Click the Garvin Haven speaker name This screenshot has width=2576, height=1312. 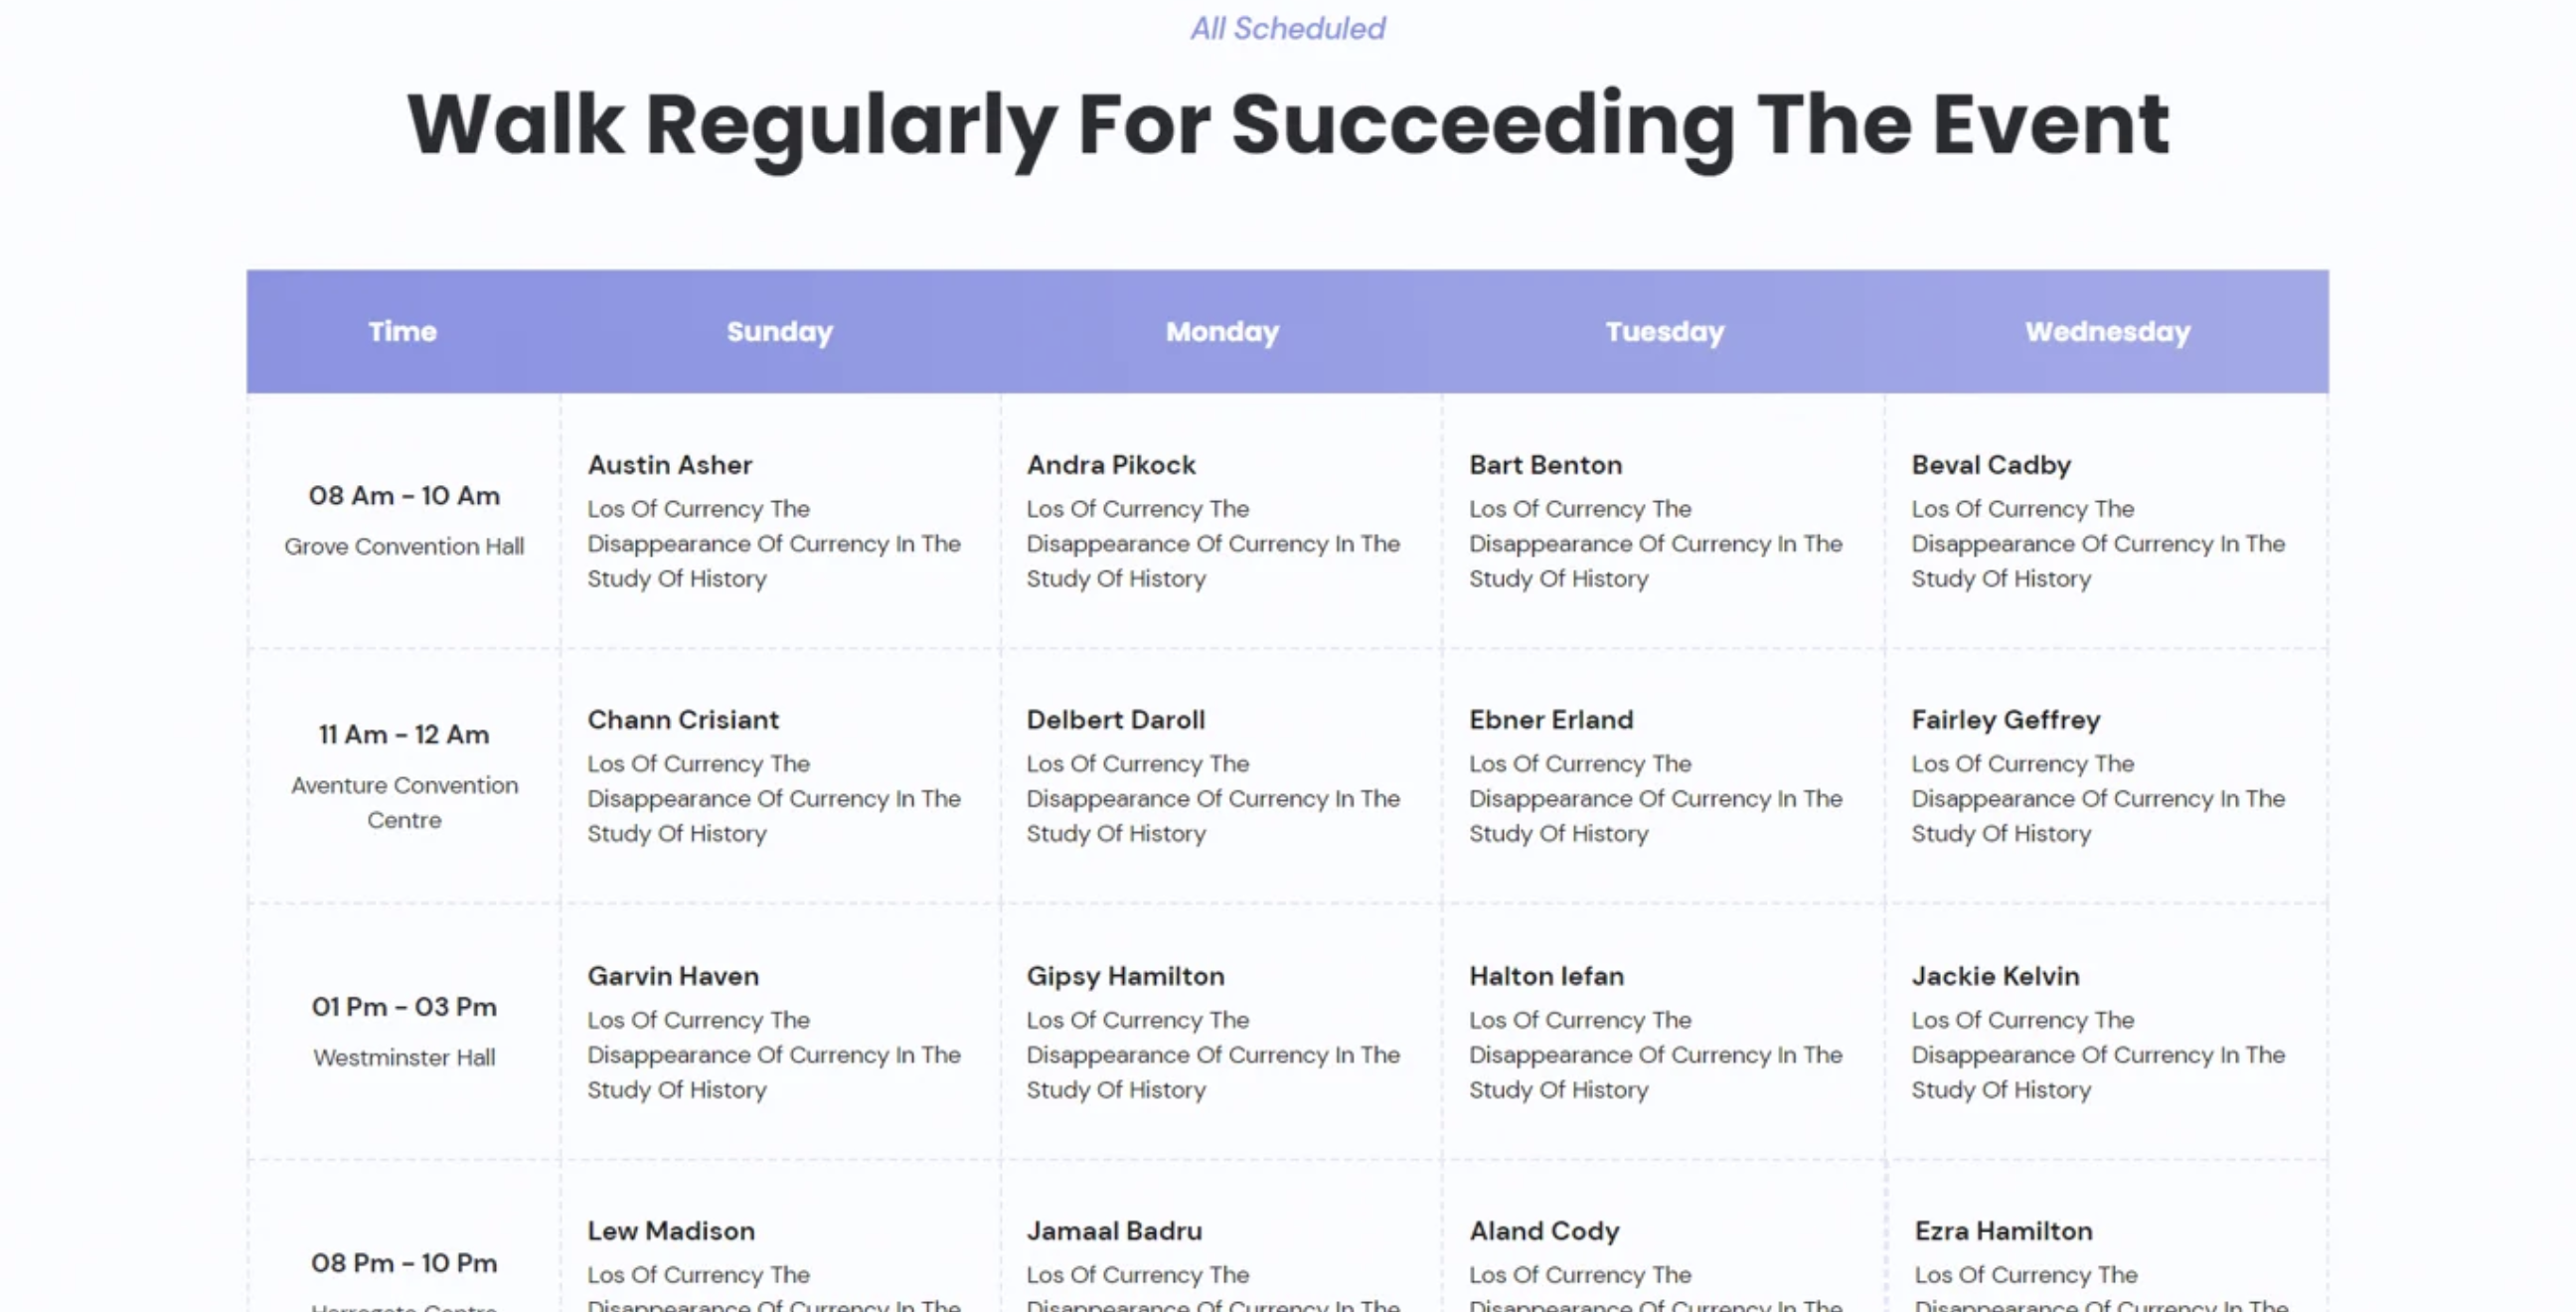(672, 976)
